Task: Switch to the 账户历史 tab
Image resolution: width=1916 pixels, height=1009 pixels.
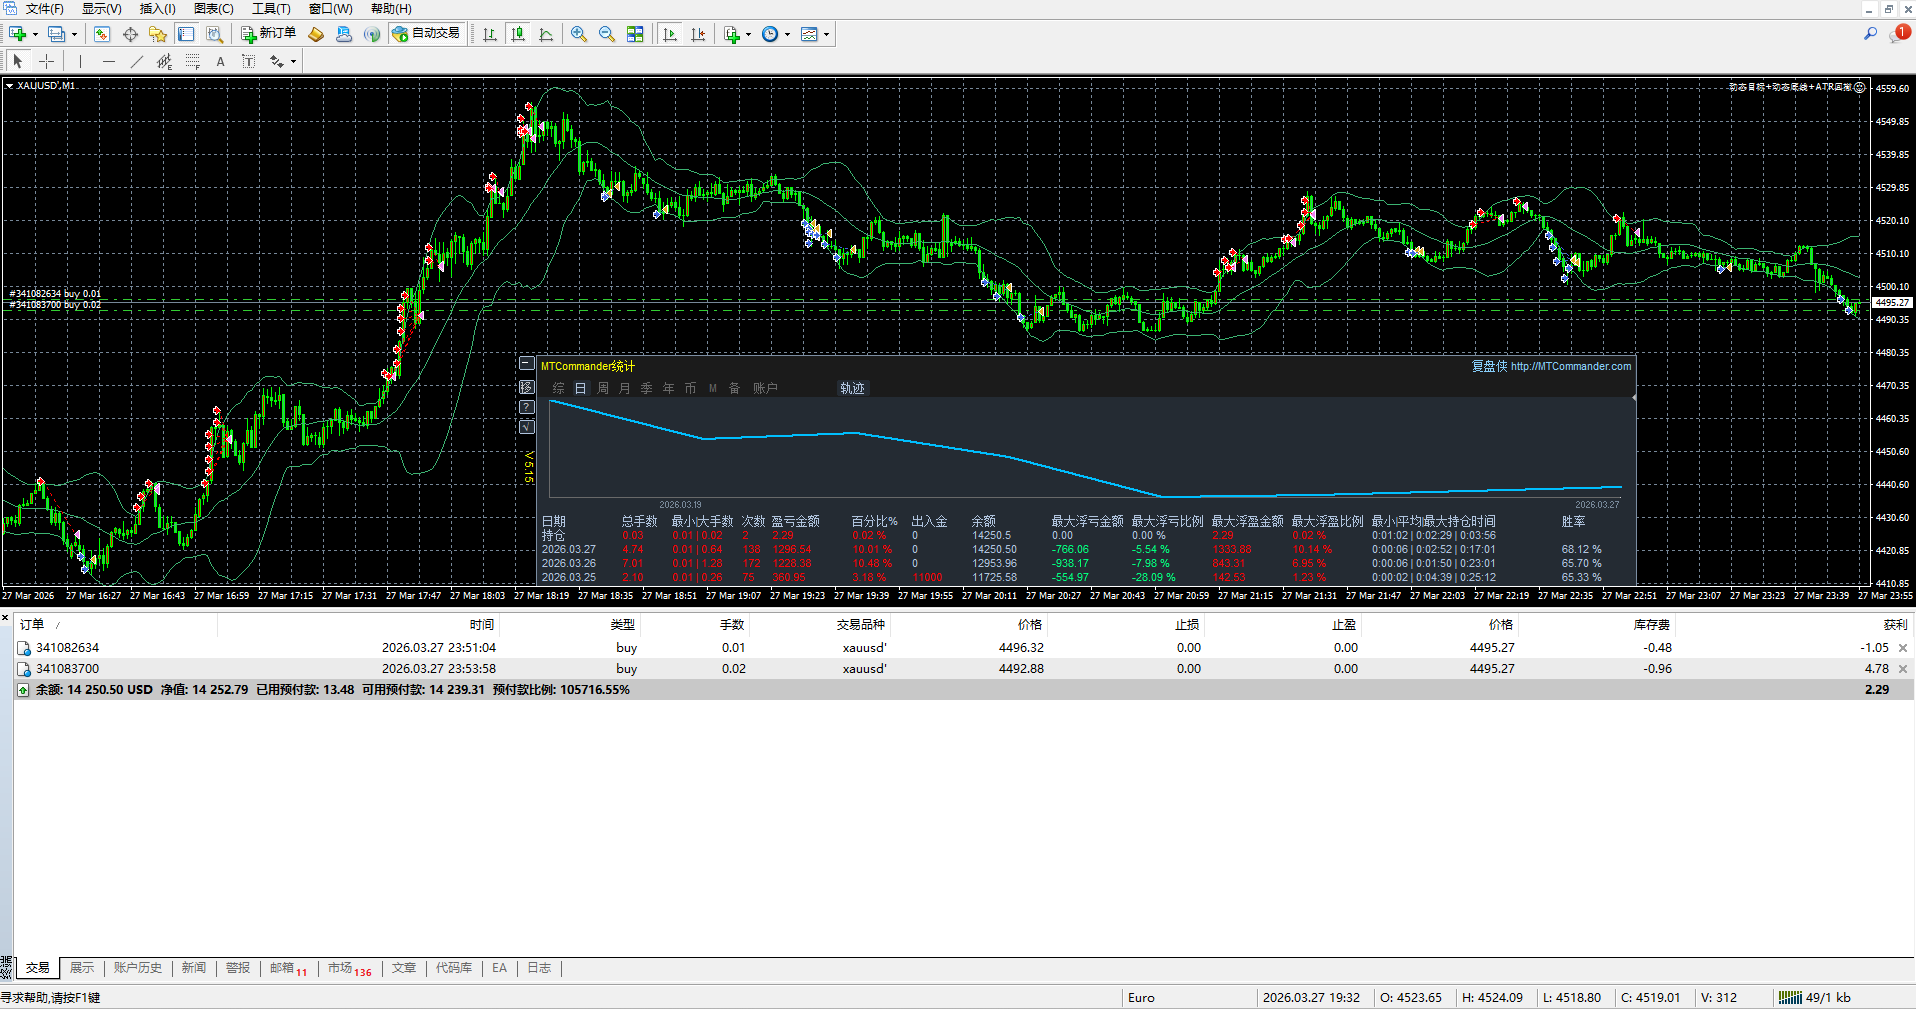Action: click(x=137, y=968)
